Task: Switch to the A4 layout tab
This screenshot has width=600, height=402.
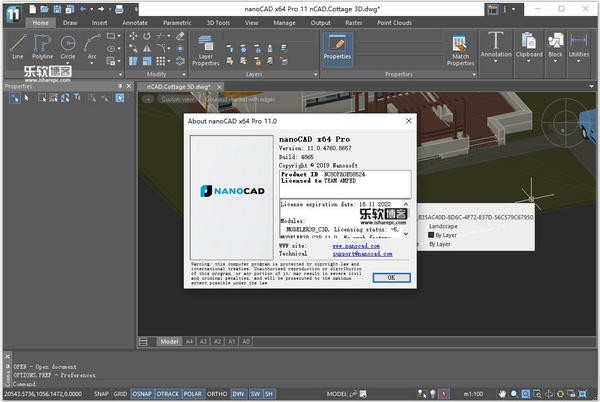Action: (188, 341)
